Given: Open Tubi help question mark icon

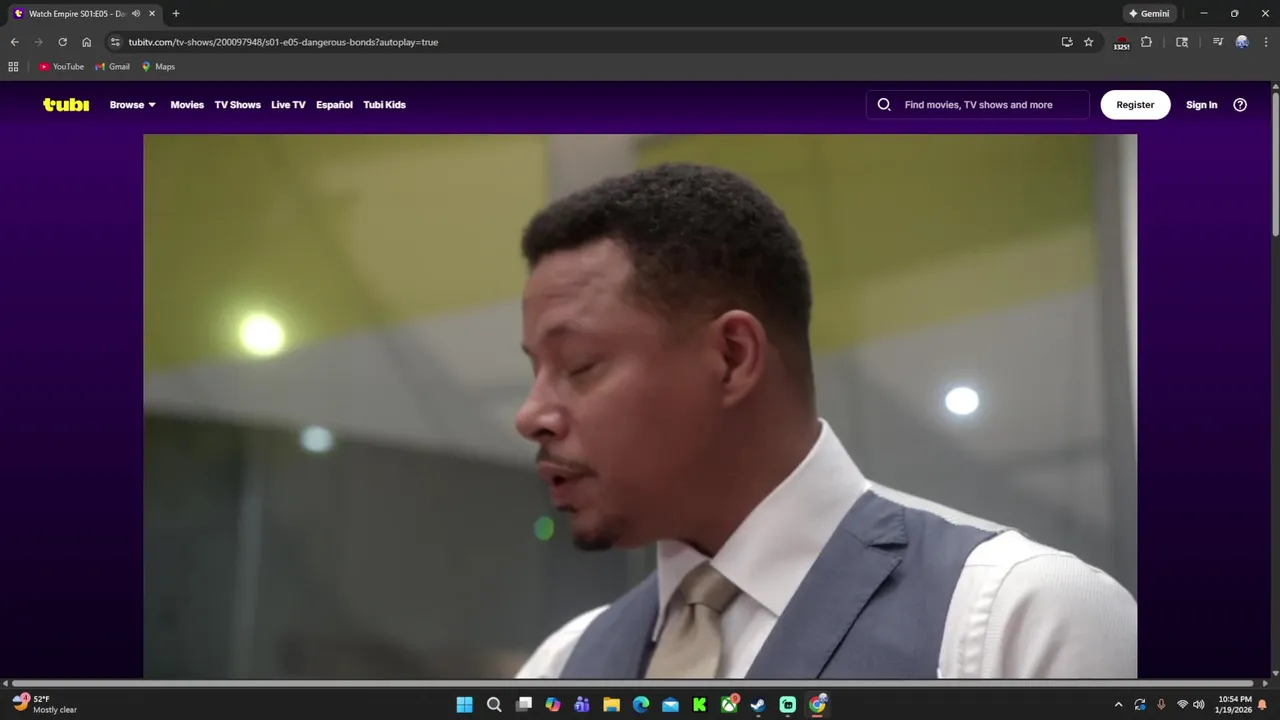Looking at the screenshot, I should pos(1240,104).
